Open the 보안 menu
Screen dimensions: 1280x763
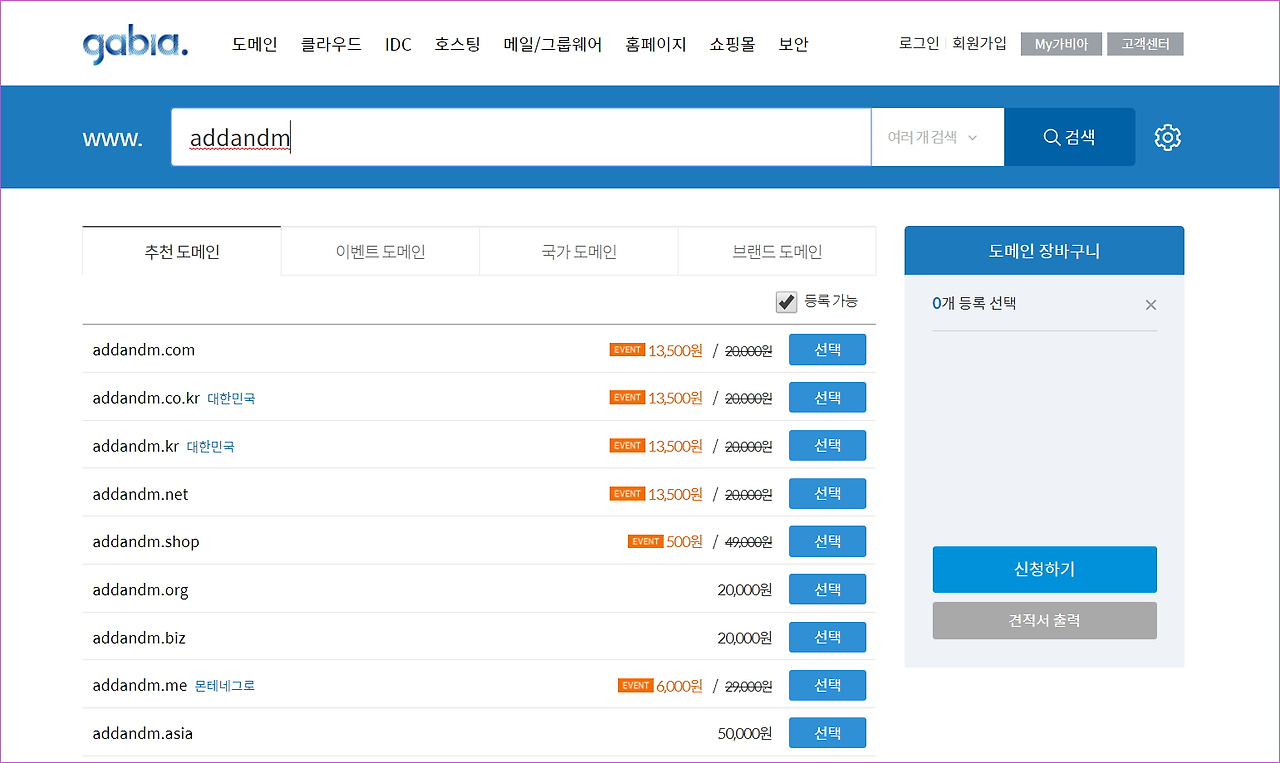793,44
